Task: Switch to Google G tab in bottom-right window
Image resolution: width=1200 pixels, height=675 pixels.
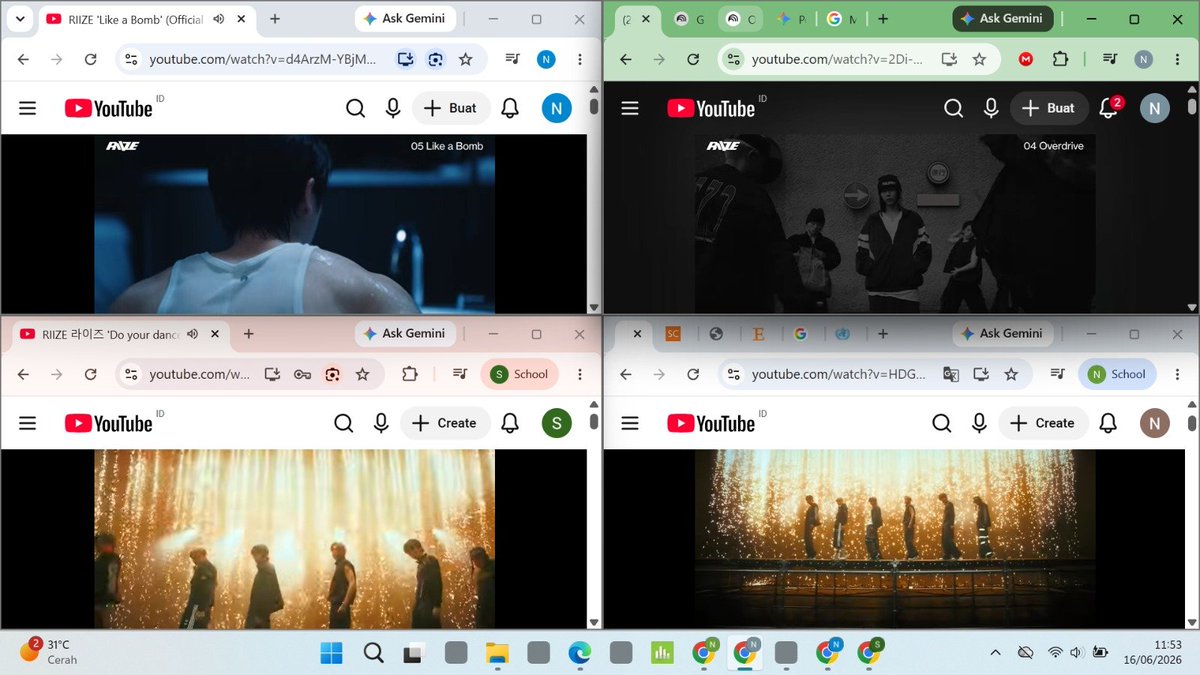Action: (x=801, y=334)
